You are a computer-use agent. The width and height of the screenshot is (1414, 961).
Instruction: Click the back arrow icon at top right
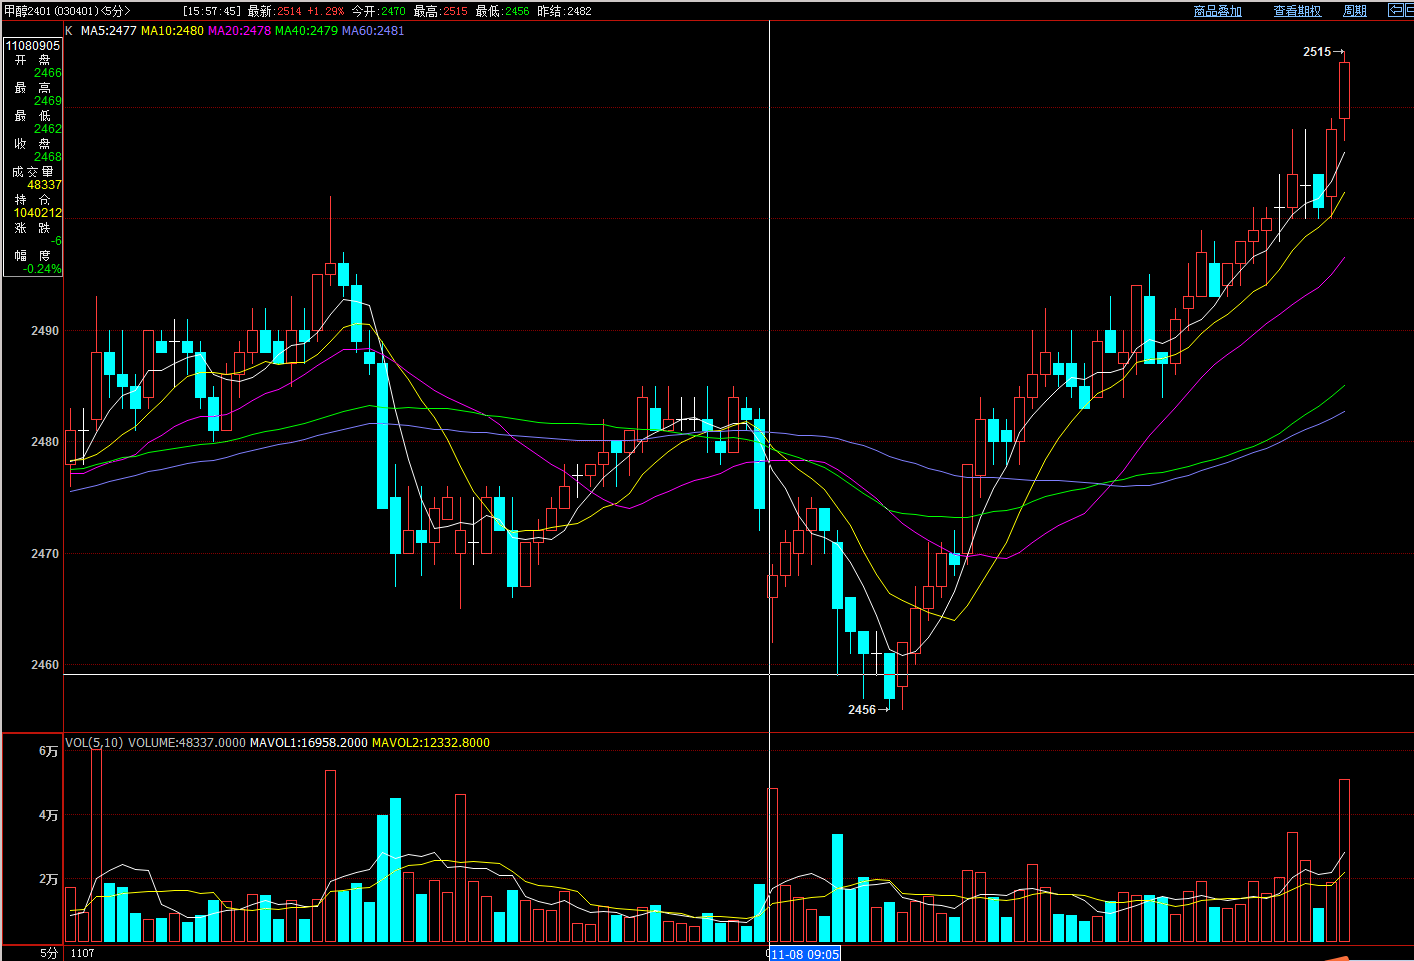(1395, 10)
